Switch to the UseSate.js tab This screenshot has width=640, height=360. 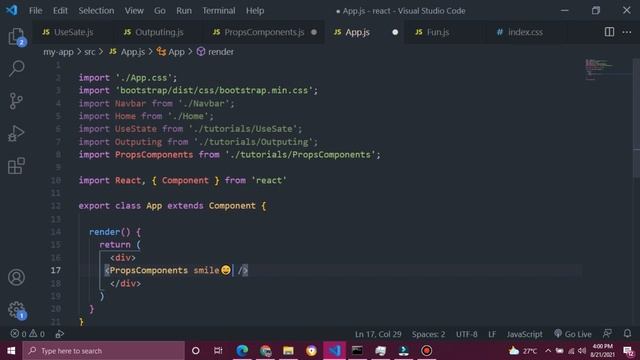73,32
